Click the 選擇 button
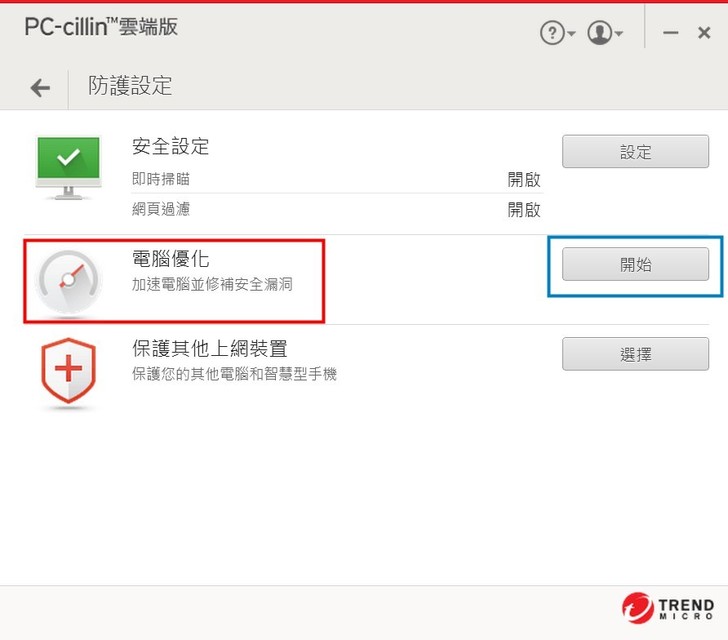 (x=635, y=354)
